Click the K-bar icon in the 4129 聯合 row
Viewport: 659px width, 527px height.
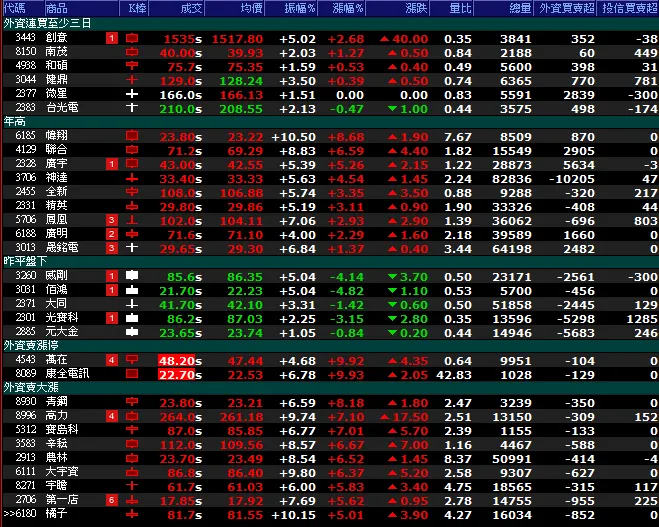pos(132,150)
